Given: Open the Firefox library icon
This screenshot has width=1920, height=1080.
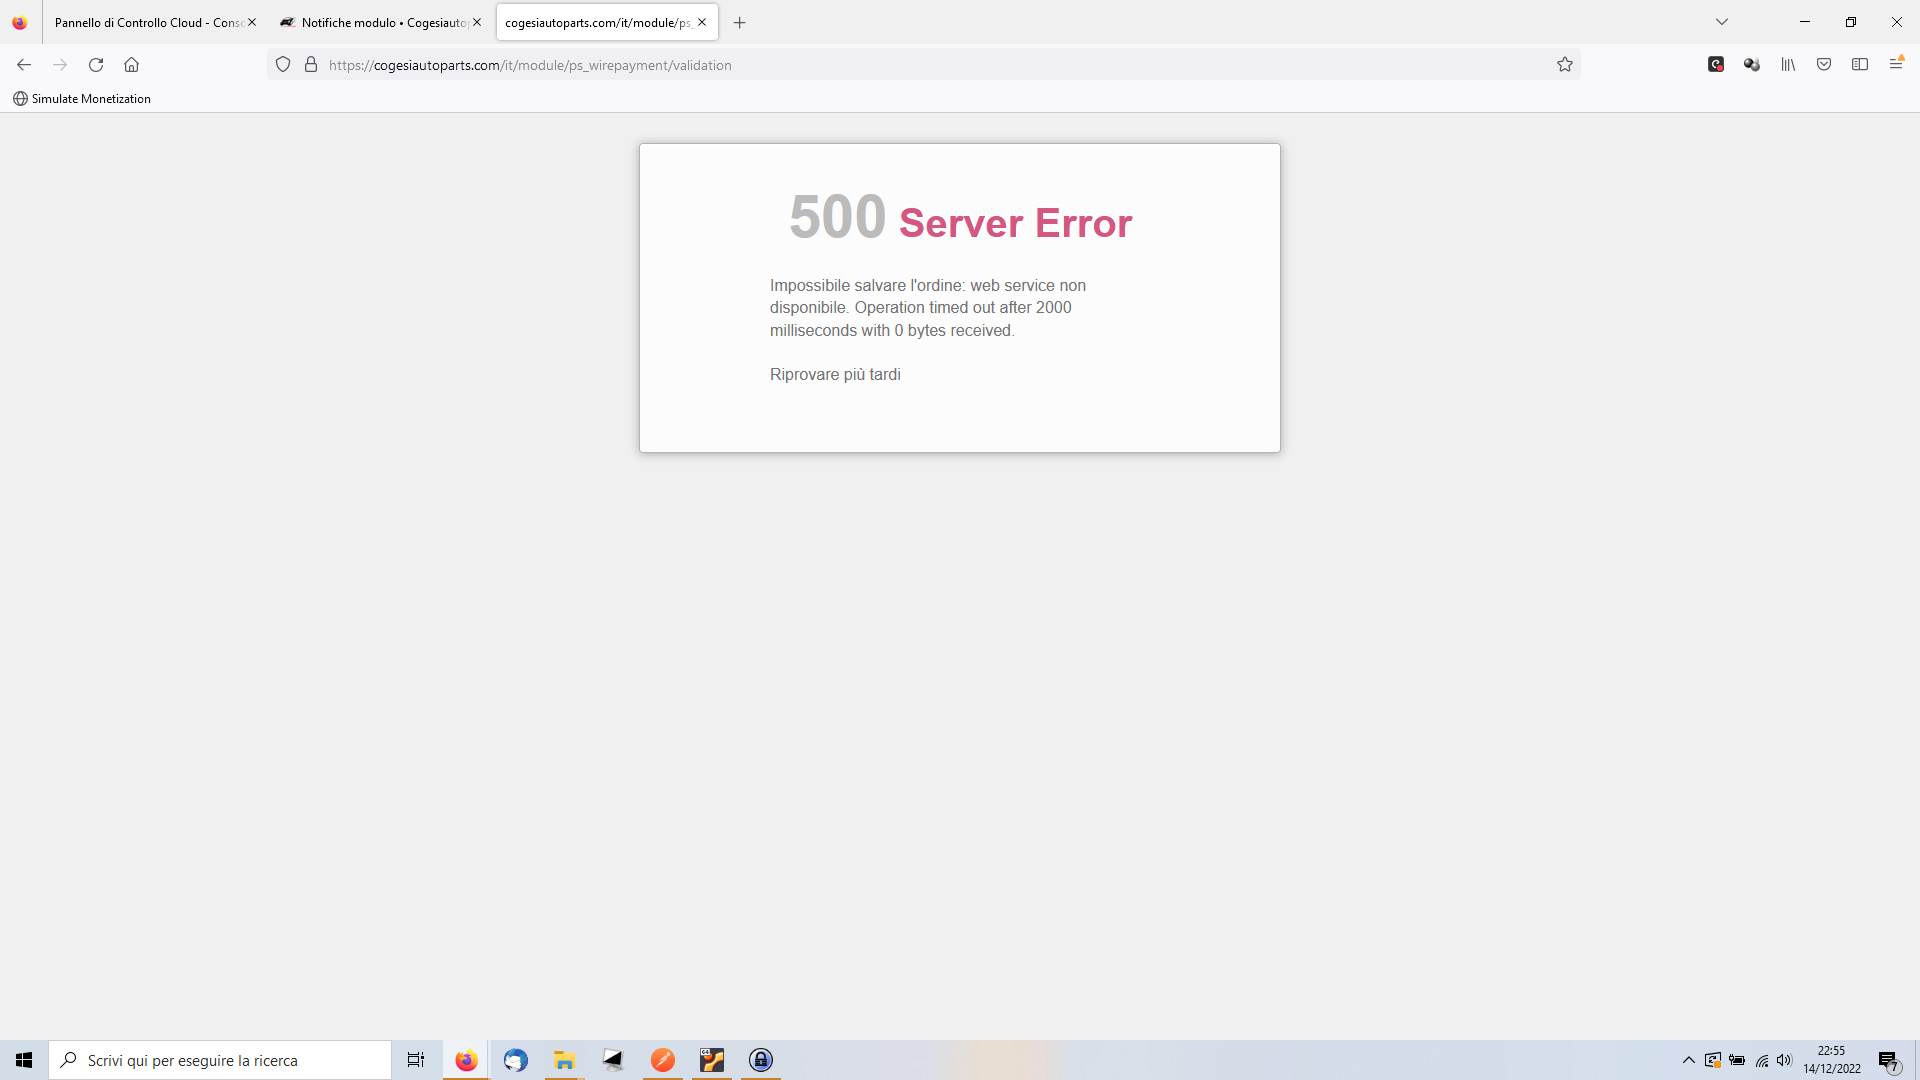Looking at the screenshot, I should point(1788,65).
